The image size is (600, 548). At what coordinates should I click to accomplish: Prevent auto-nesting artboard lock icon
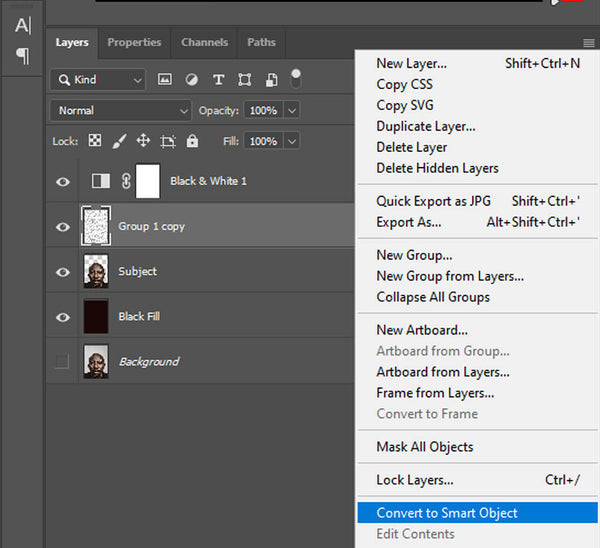168,141
